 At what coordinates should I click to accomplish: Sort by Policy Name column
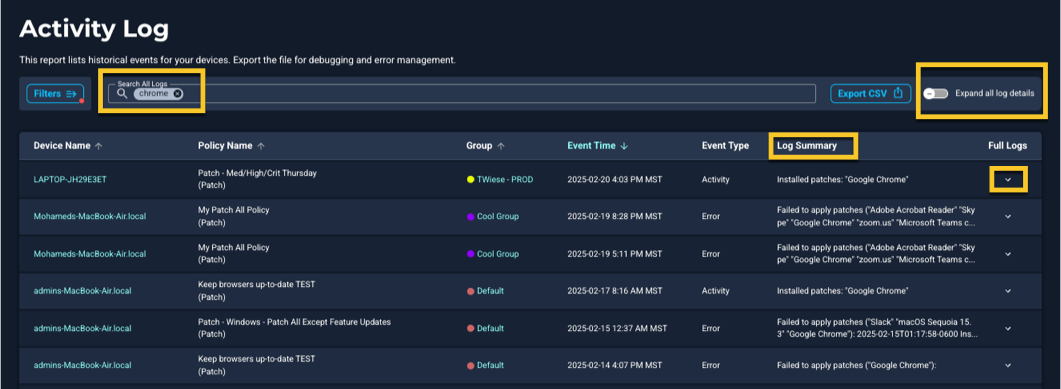click(231, 145)
